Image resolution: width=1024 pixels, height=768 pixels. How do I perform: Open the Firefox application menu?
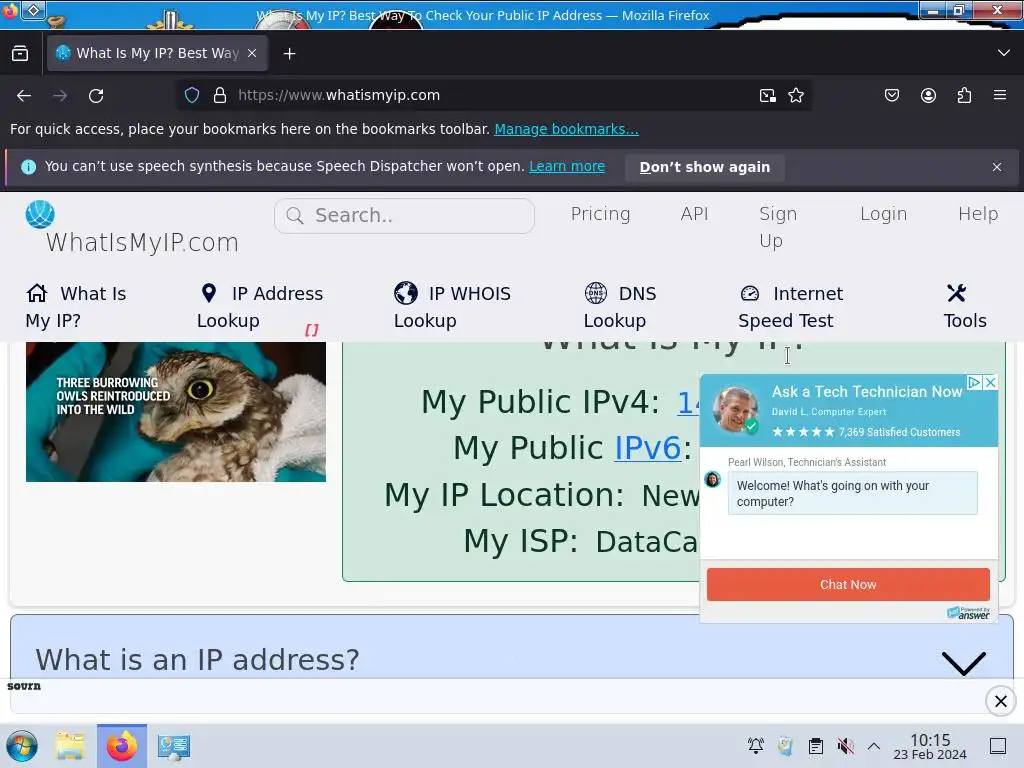(1000, 95)
